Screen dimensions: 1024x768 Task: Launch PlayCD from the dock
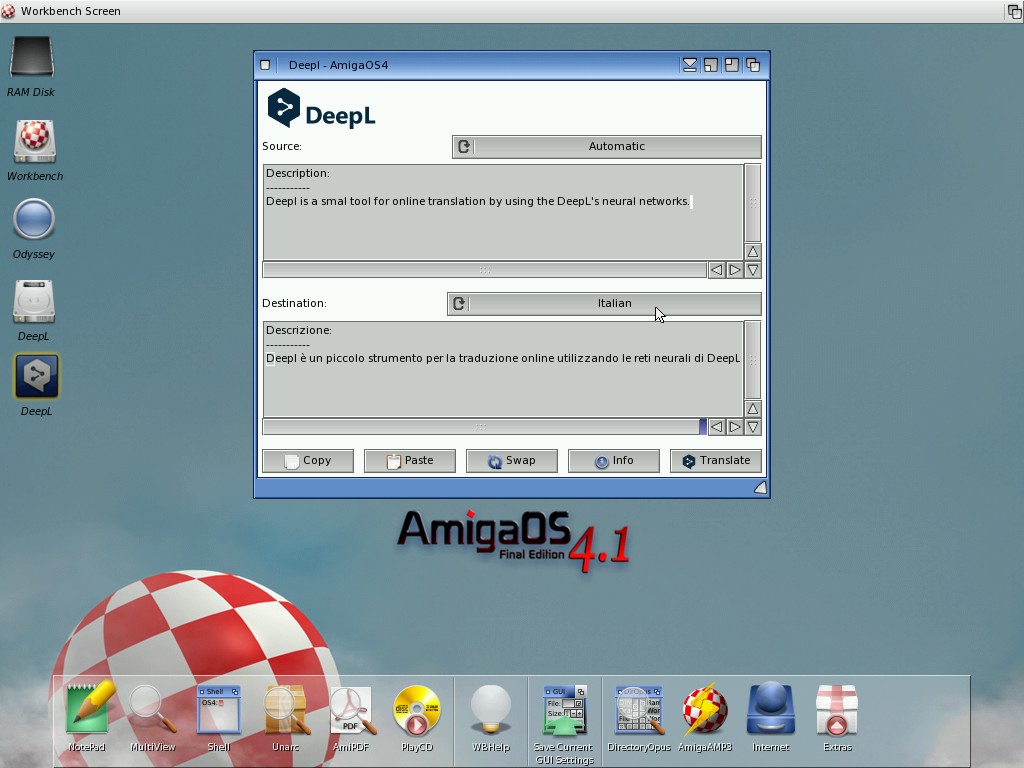click(417, 710)
